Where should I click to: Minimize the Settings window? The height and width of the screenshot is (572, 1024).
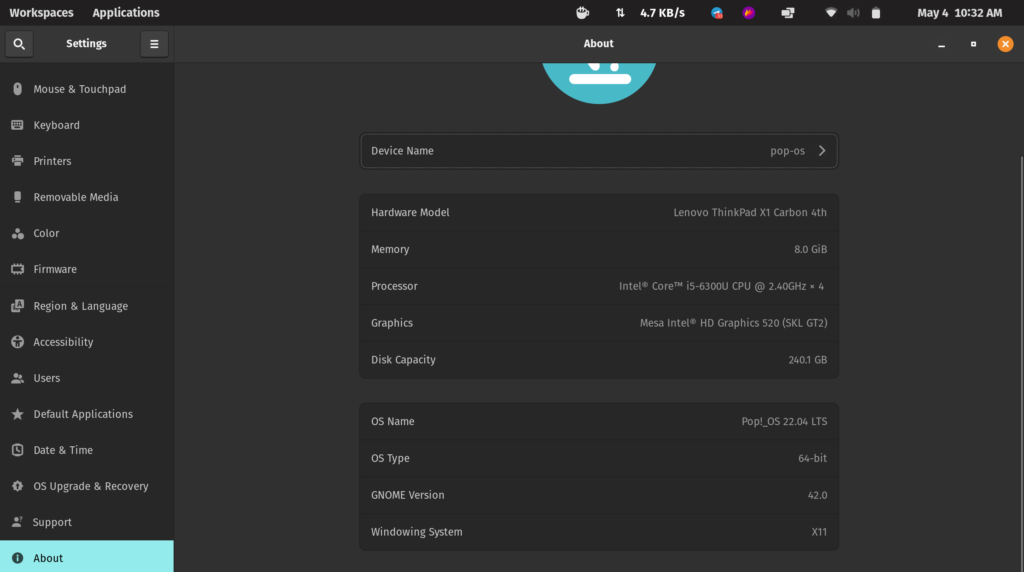[941, 44]
